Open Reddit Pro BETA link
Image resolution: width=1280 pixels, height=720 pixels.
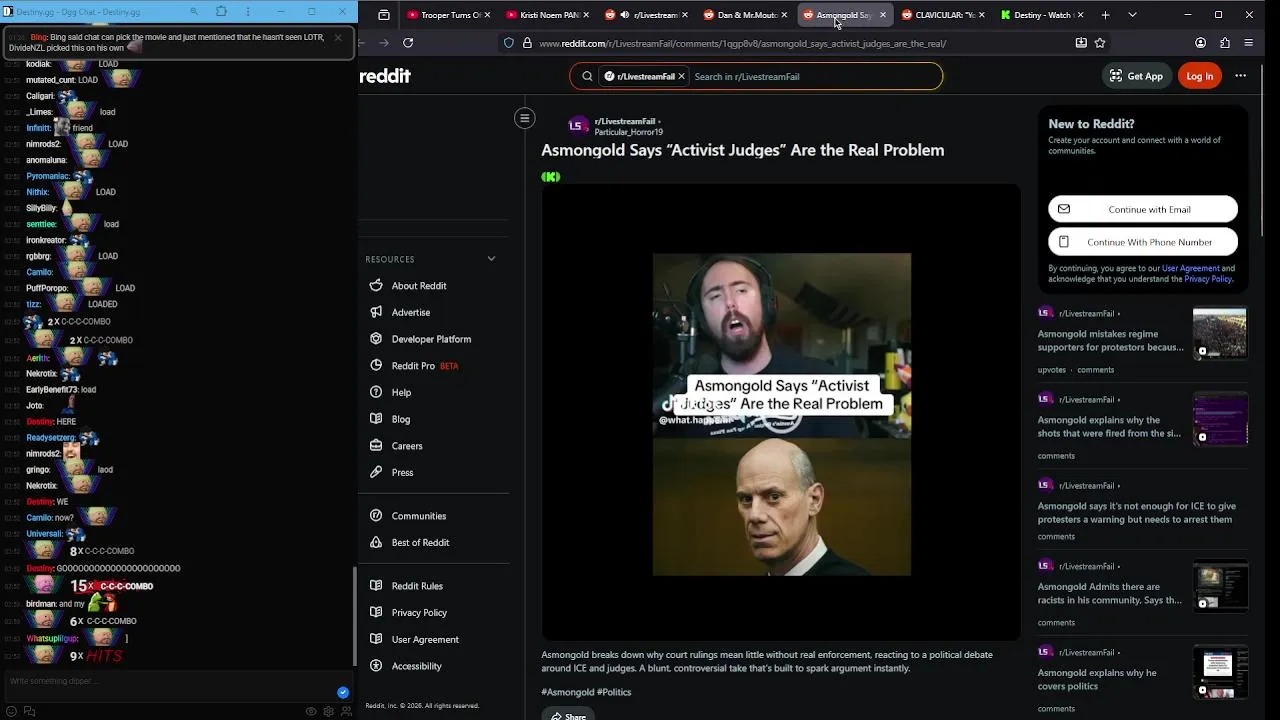(x=414, y=366)
